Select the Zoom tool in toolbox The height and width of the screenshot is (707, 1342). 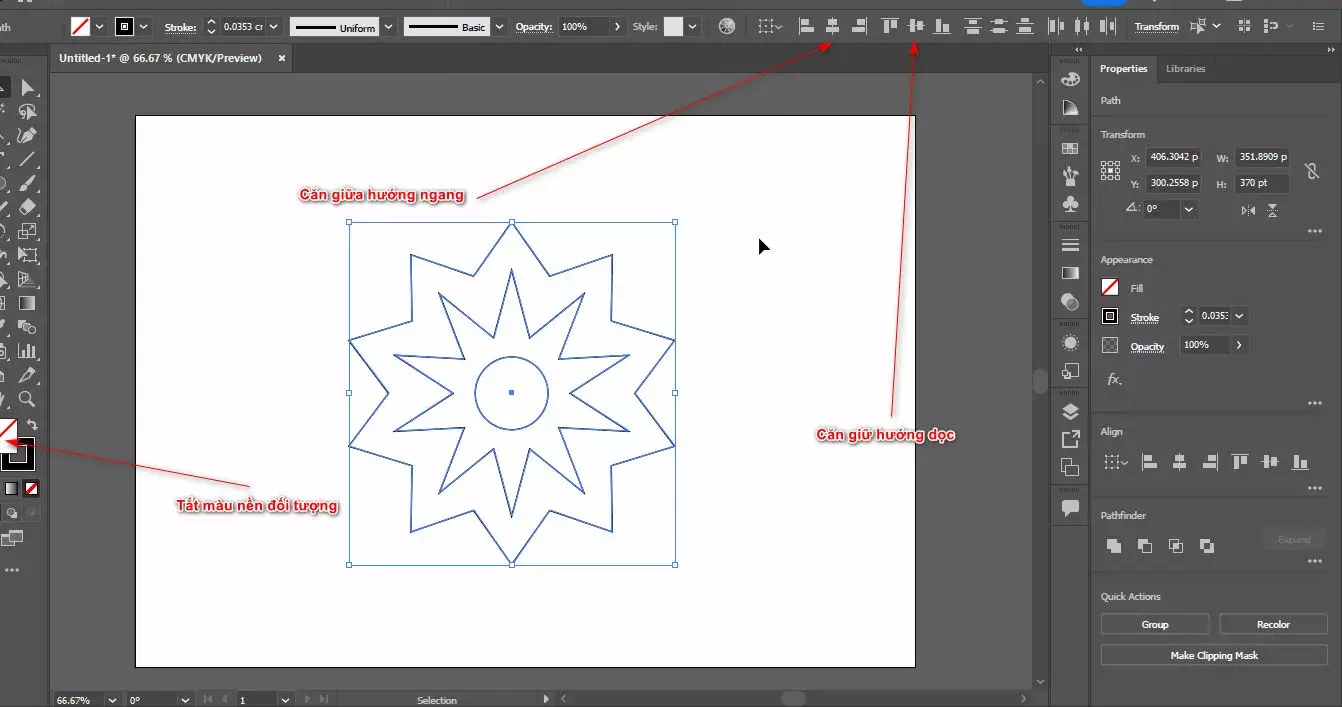(27, 399)
